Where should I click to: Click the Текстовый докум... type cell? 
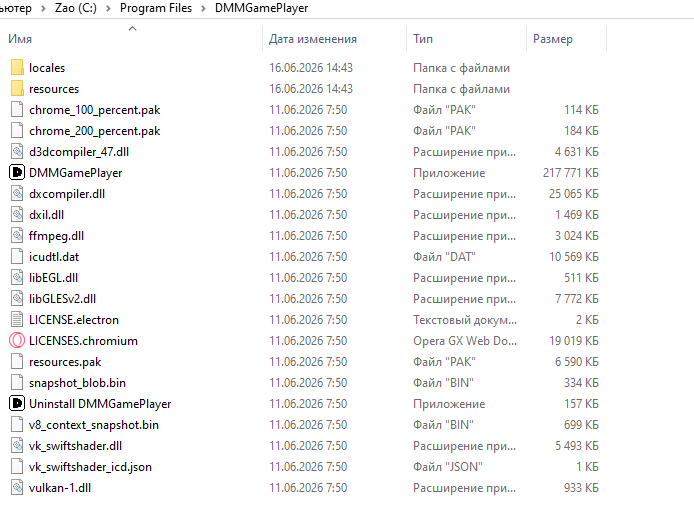[x=465, y=320]
